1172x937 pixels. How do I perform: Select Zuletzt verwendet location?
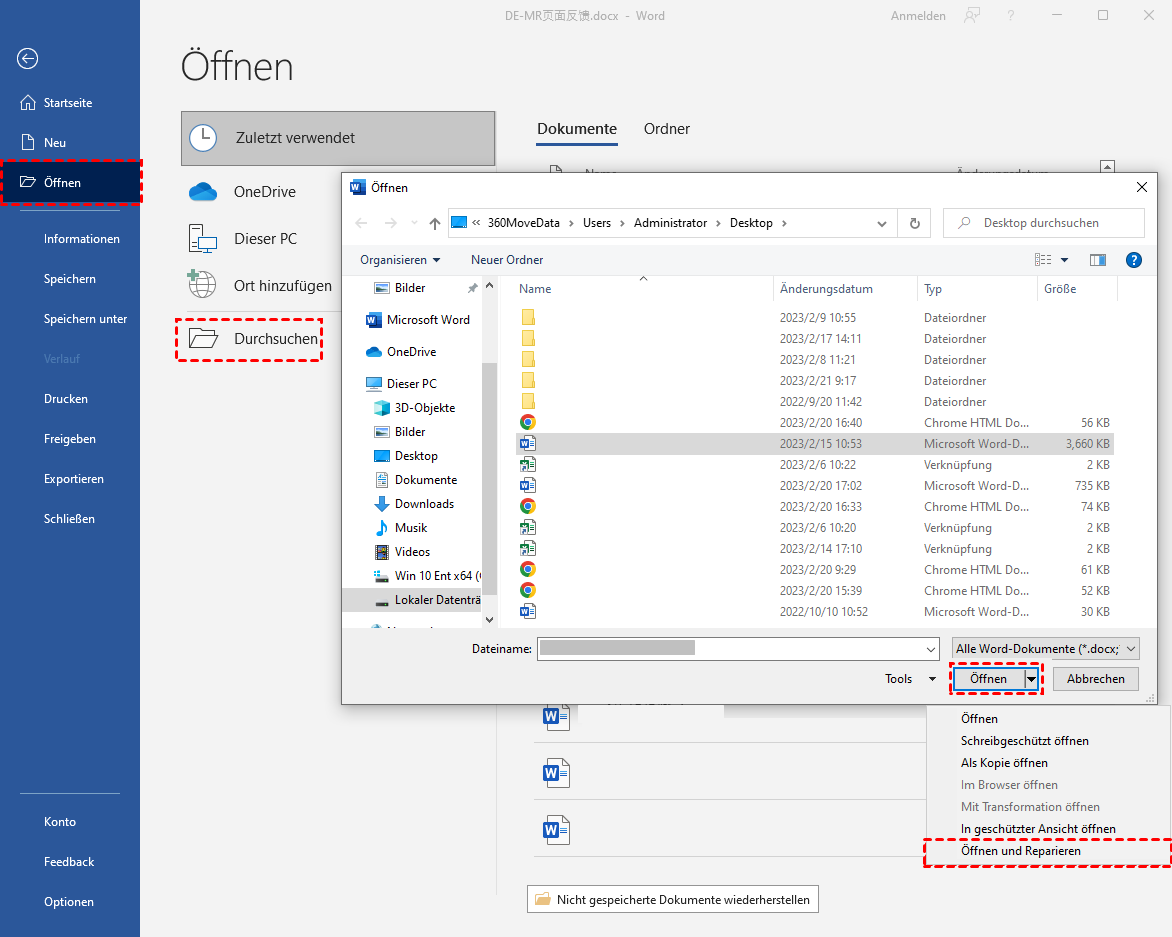pyautogui.click(x=338, y=138)
